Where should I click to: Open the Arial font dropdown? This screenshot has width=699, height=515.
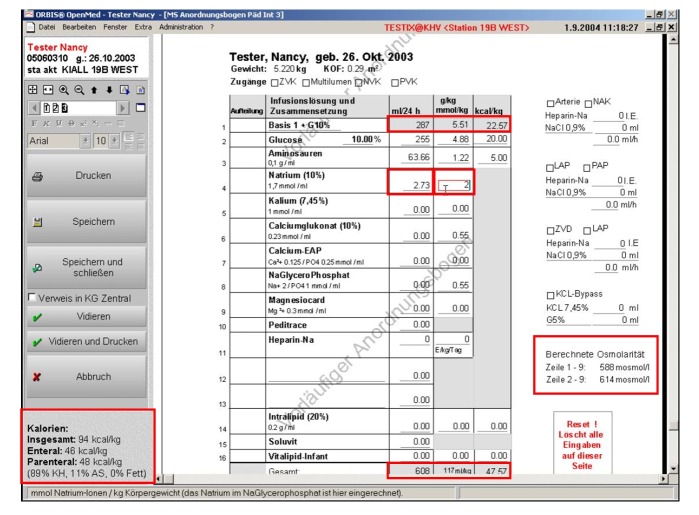[x=83, y=142]
